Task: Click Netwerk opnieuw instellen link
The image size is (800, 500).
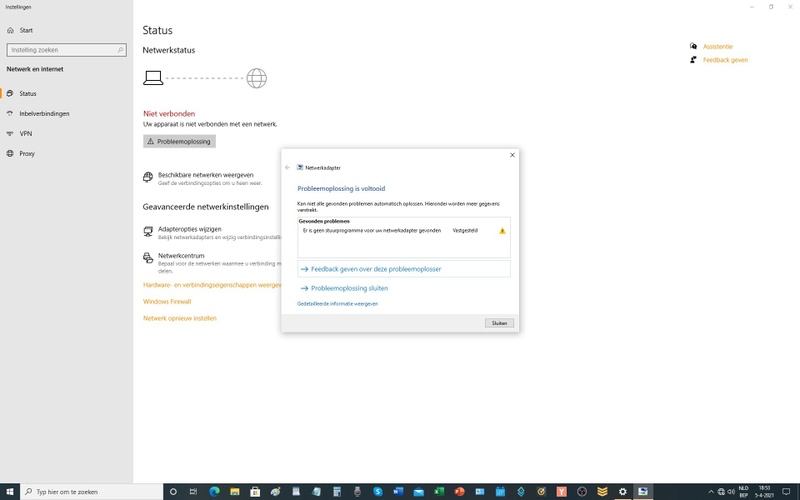Action: click(180, 318)
